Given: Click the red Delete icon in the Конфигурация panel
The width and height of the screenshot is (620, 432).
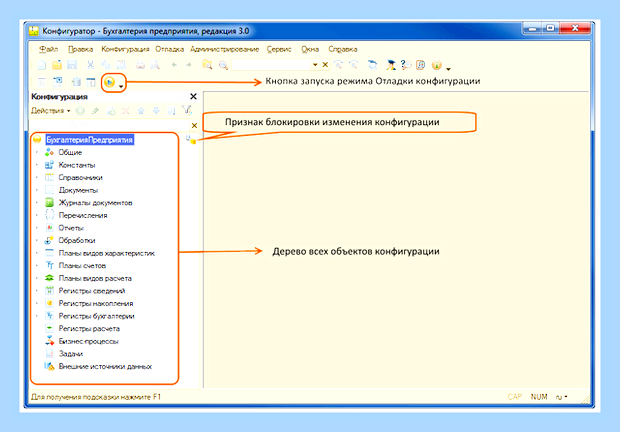Looking at the screenshot, I should (x=125, y=111).
